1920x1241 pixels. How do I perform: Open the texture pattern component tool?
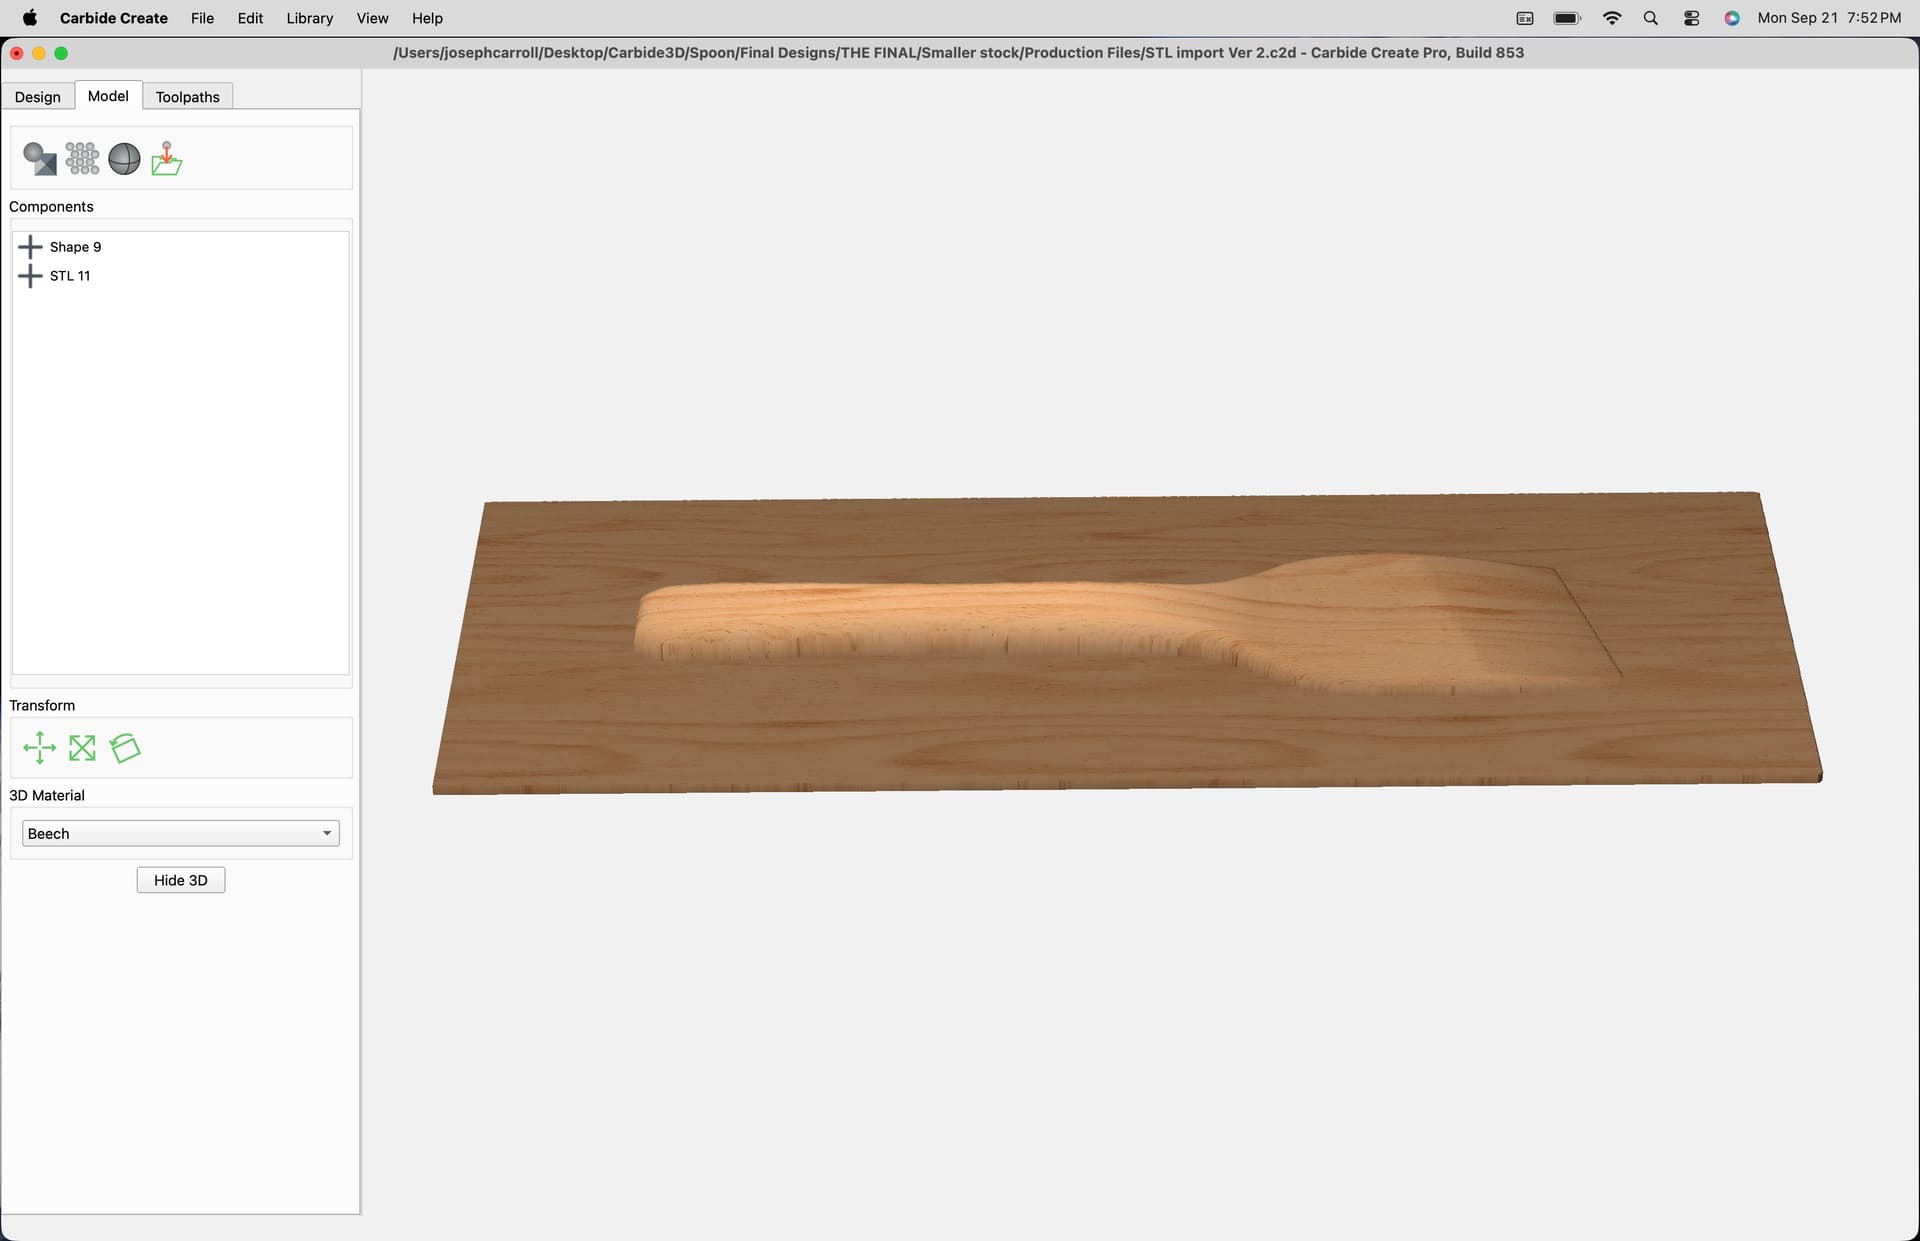(82, 158)
